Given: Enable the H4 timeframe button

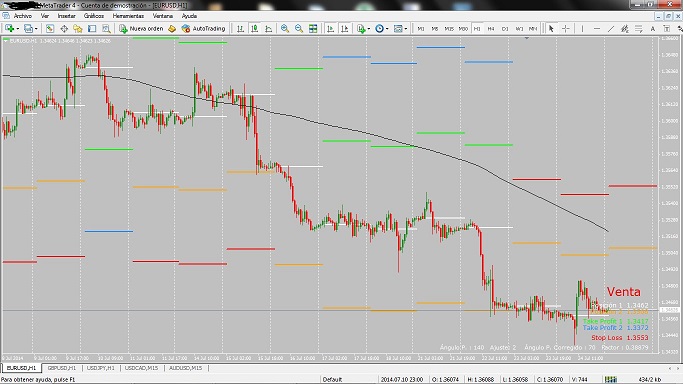Looking at the screenshot, I should pos(491,28).
